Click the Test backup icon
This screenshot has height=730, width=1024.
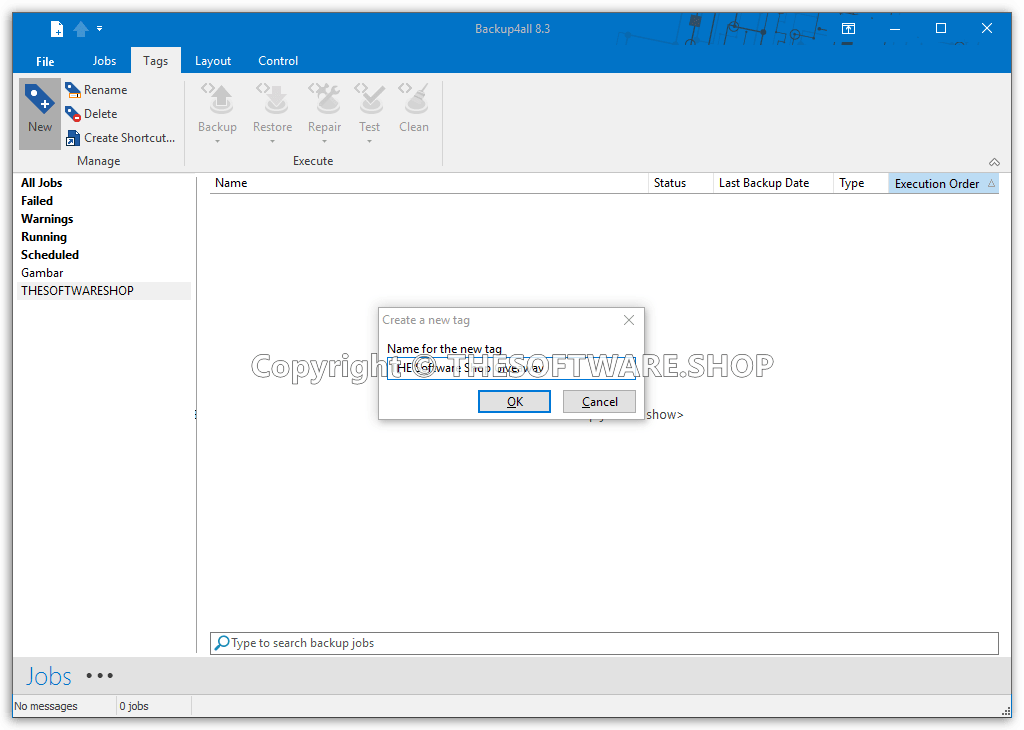(x=369, y=99)
